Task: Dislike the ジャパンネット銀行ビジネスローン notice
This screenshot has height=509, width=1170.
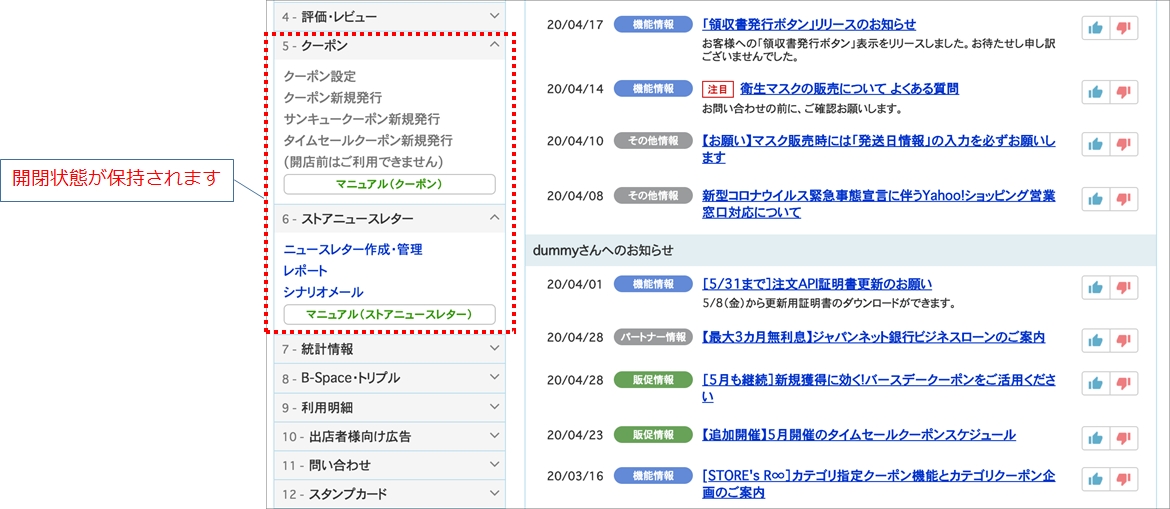Action: (1124, 340)
